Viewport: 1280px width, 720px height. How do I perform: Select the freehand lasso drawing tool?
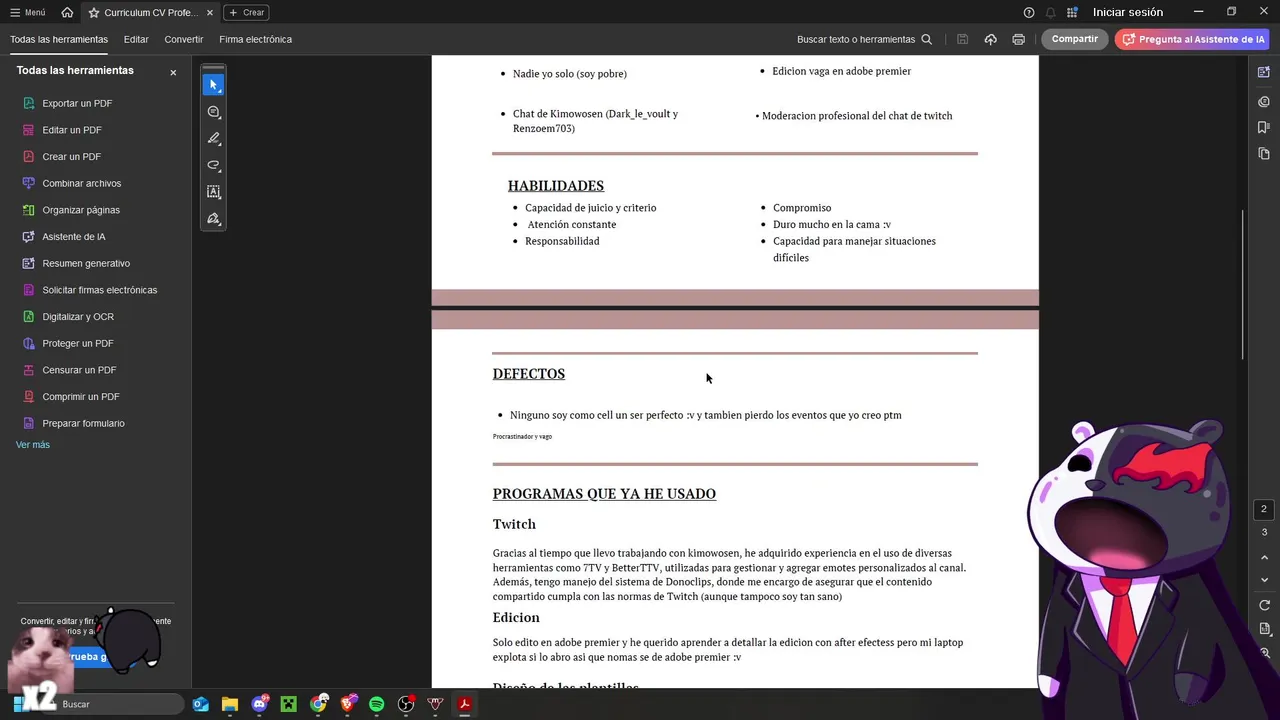click(x=213, y=165)
